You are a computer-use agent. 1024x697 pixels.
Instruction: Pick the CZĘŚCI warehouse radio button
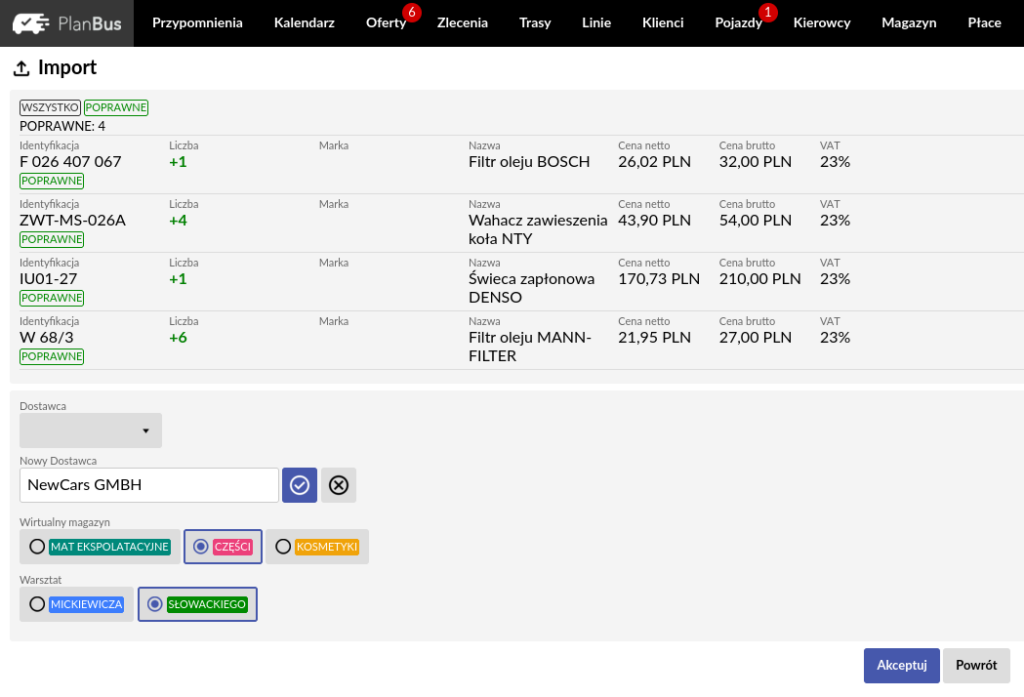(x=202, y=547)
